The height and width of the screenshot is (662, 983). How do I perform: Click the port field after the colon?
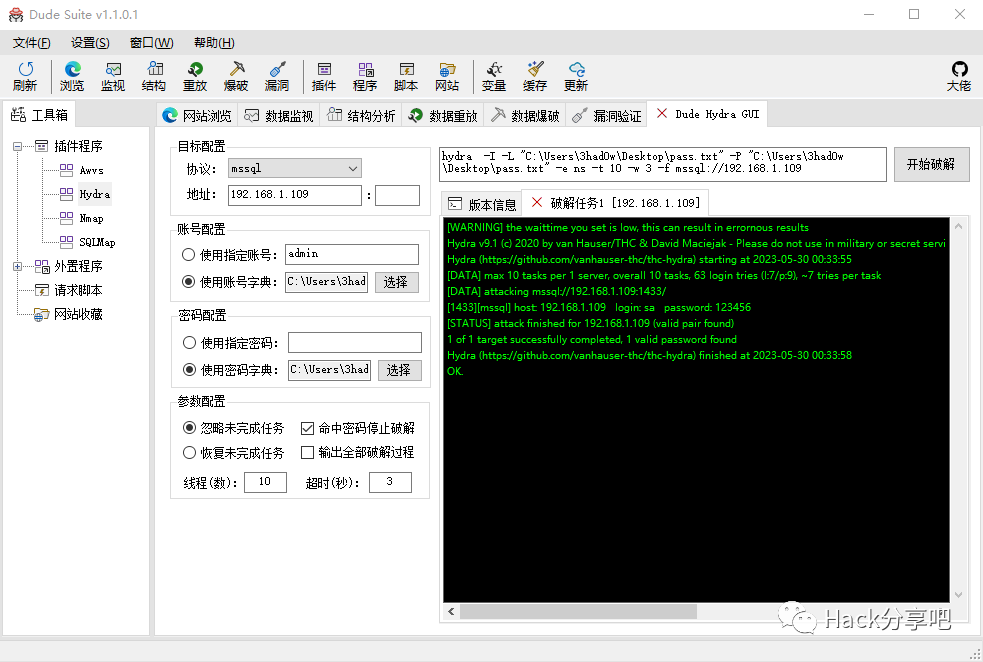397,195
